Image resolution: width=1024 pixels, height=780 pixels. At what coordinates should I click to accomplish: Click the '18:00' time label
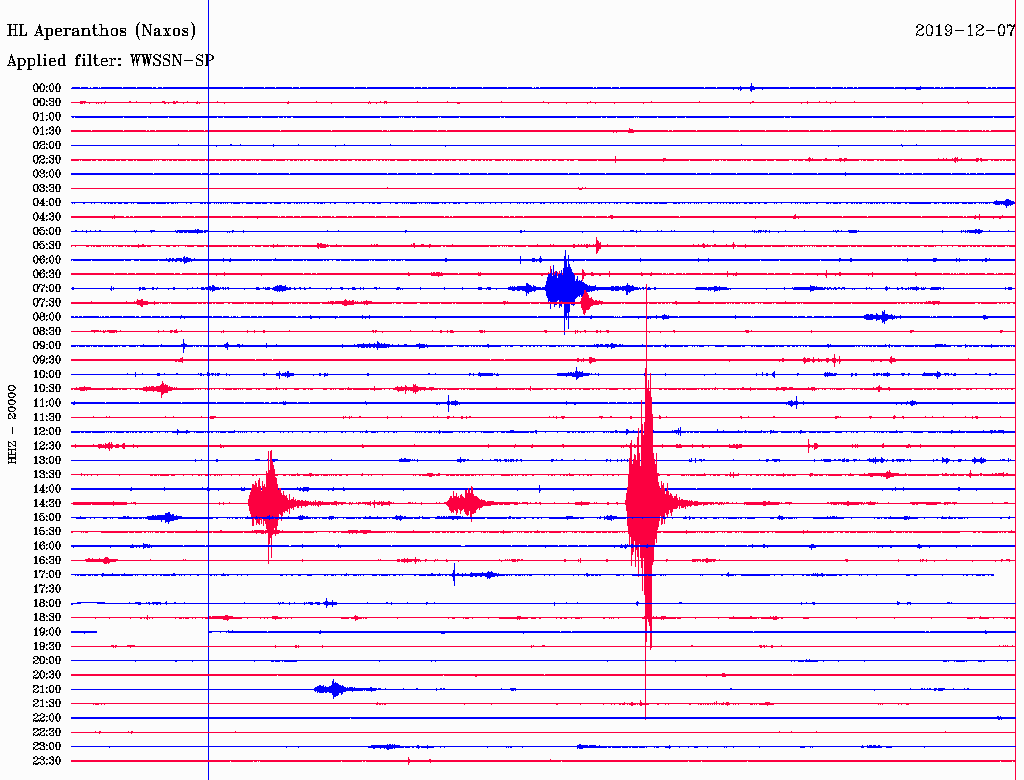click(47, 604)
